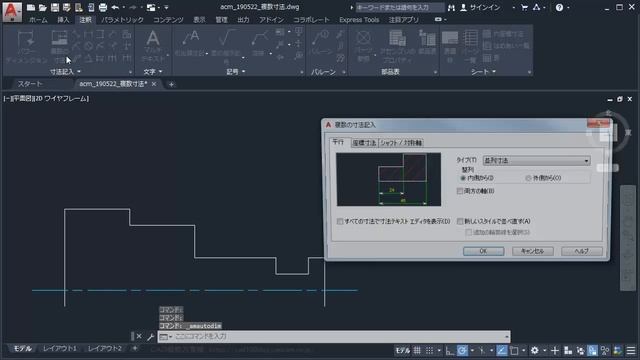Click the Help question mark icon
This screenshot has height=360, width=640.
559,7
